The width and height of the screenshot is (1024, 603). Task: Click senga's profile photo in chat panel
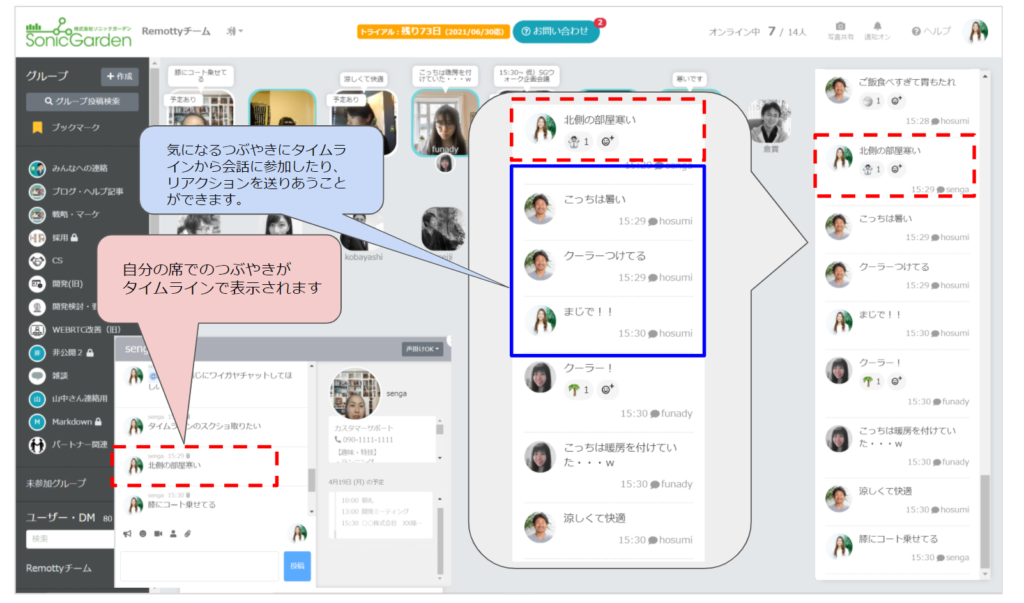355,393
